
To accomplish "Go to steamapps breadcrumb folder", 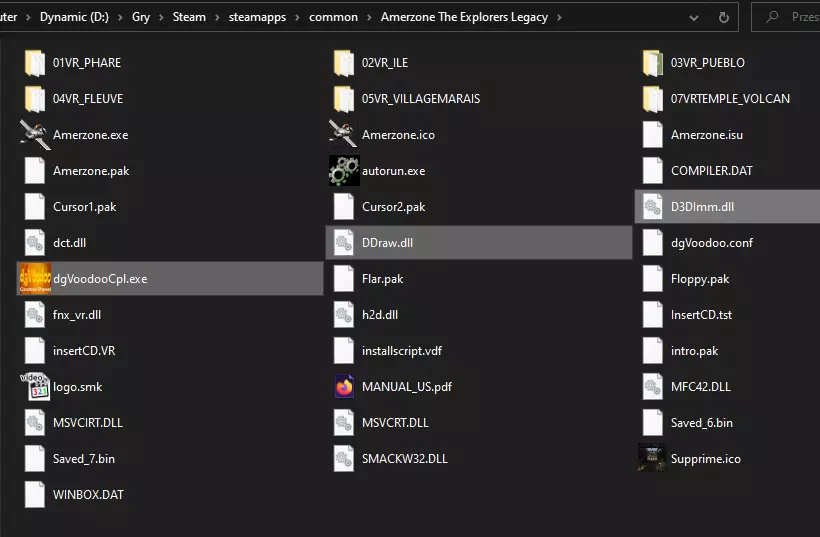I will (x=257, y=17).
